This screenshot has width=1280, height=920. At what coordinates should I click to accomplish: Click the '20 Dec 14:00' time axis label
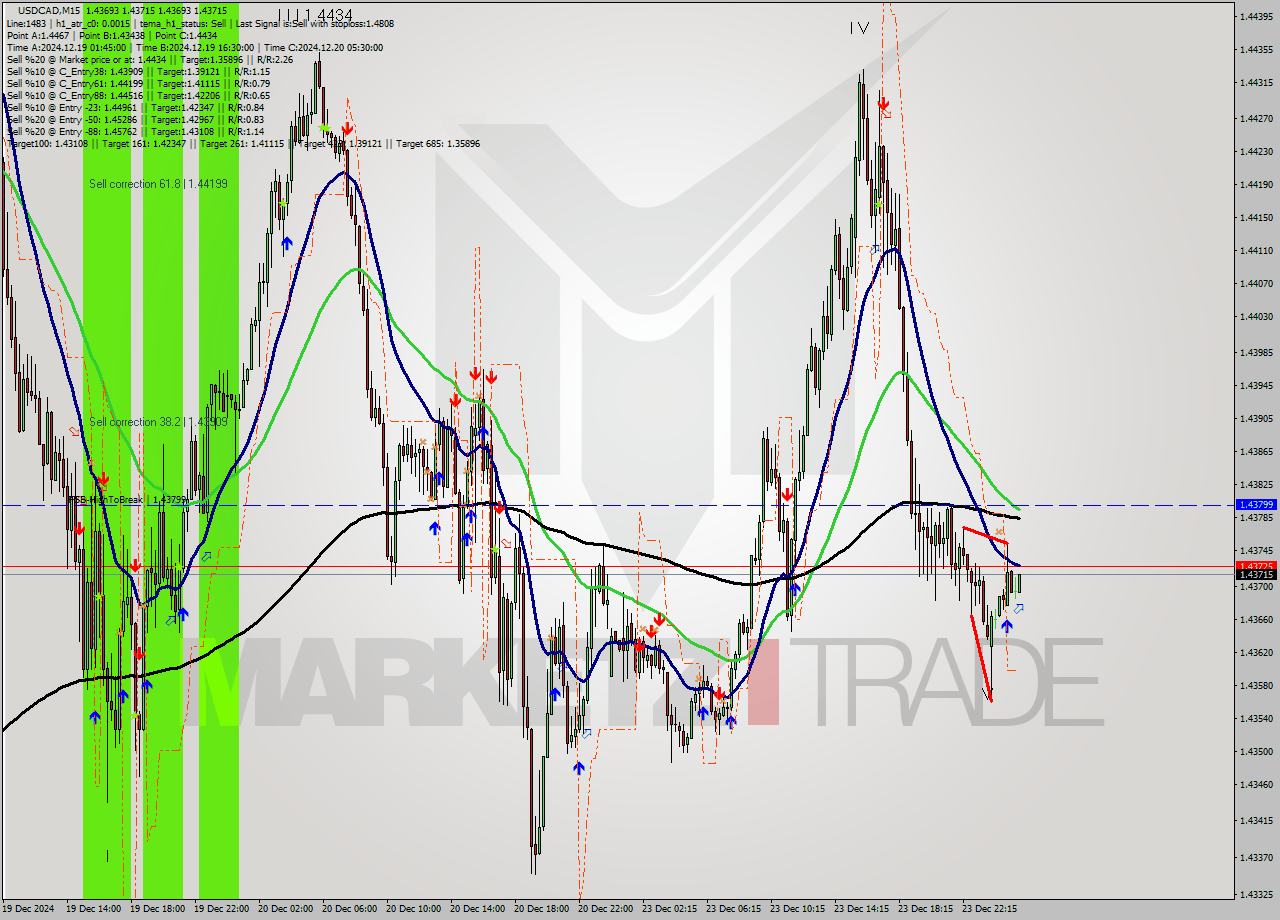[478, 909]
